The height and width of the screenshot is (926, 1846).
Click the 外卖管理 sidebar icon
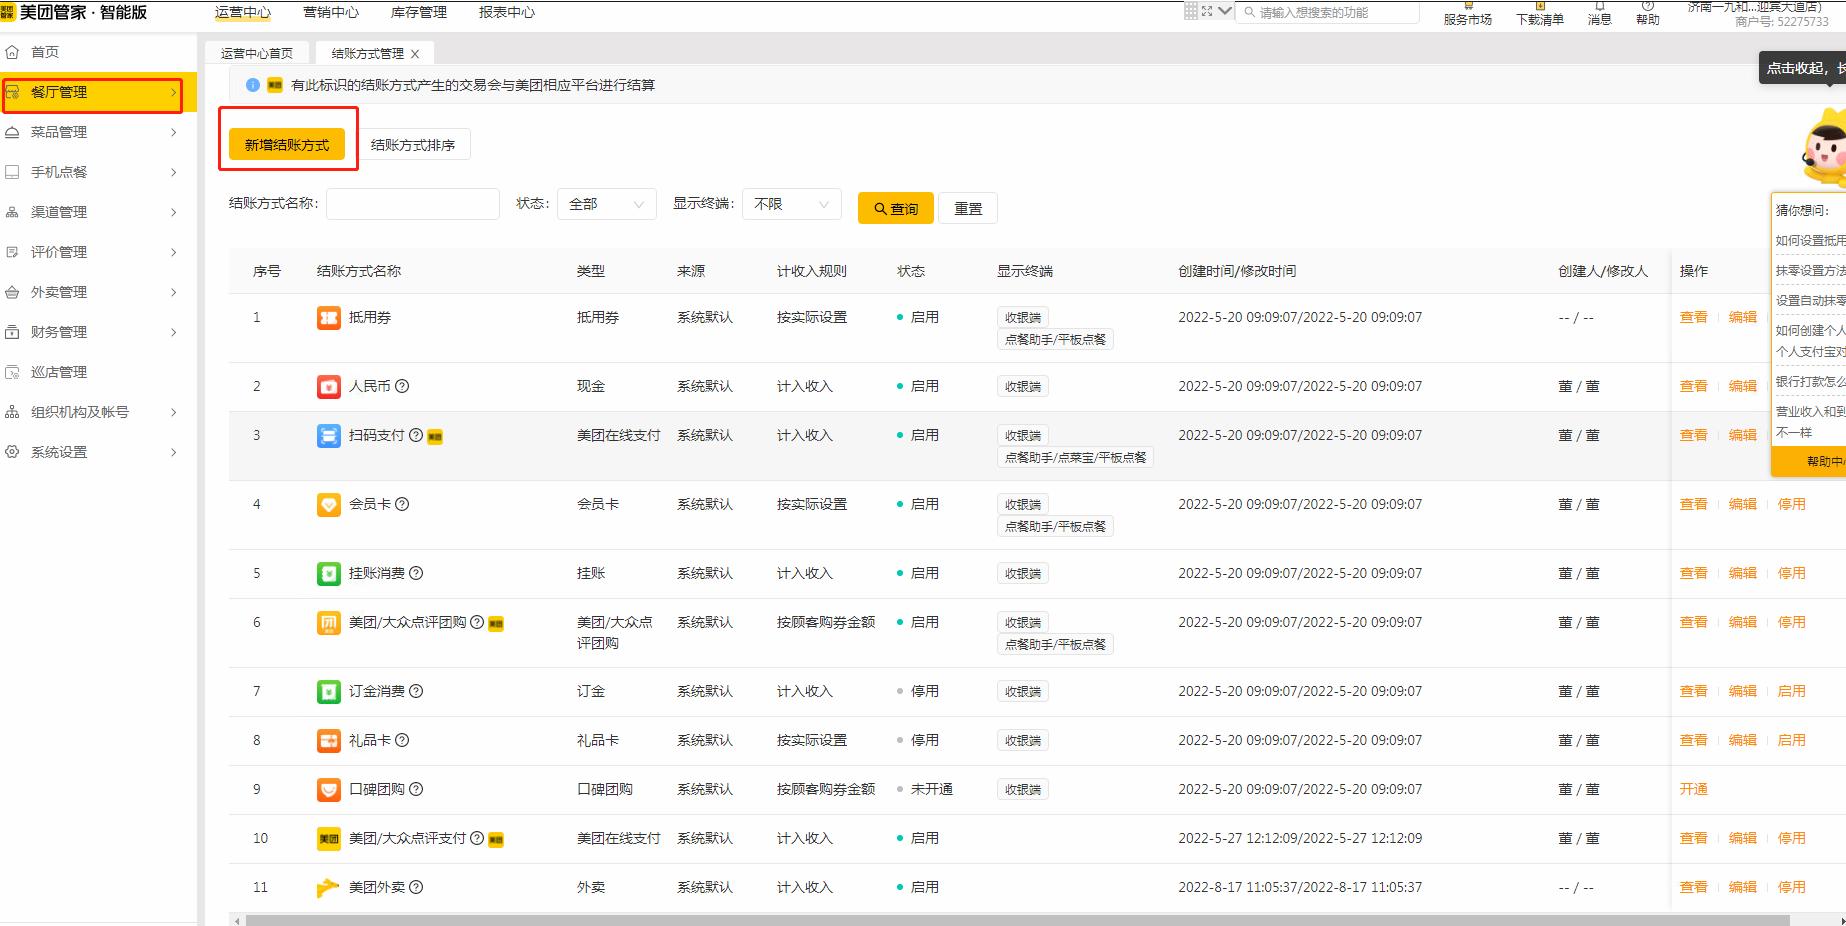tap(13, 292)
